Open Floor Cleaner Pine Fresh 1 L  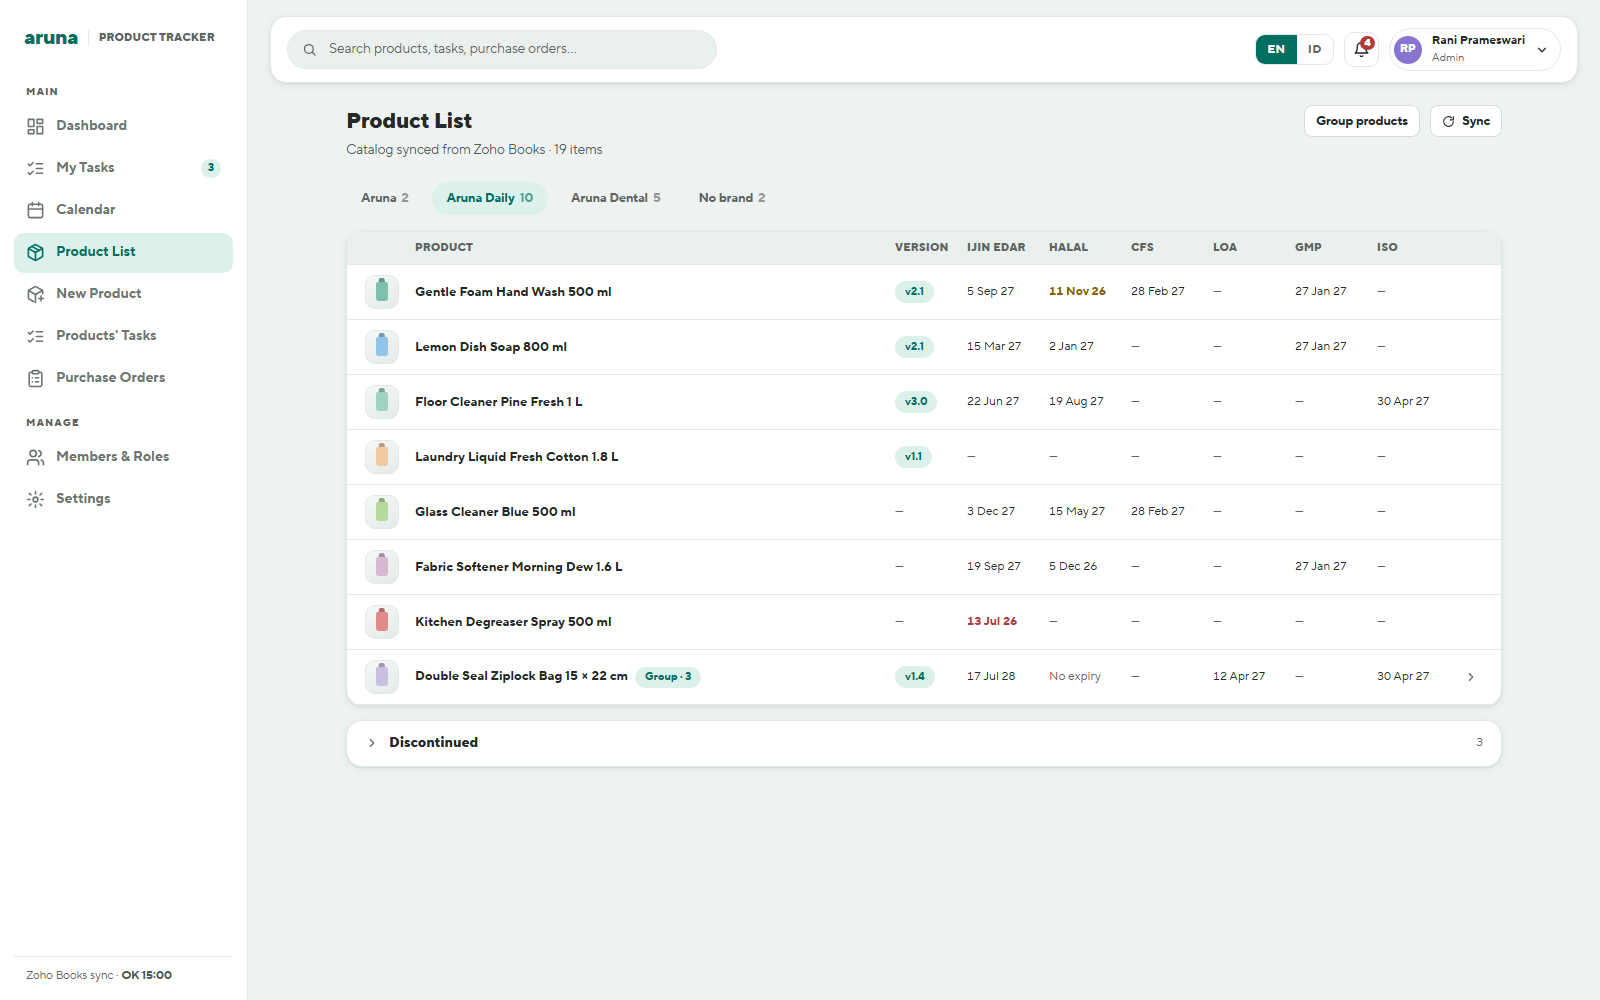(924, 402)
